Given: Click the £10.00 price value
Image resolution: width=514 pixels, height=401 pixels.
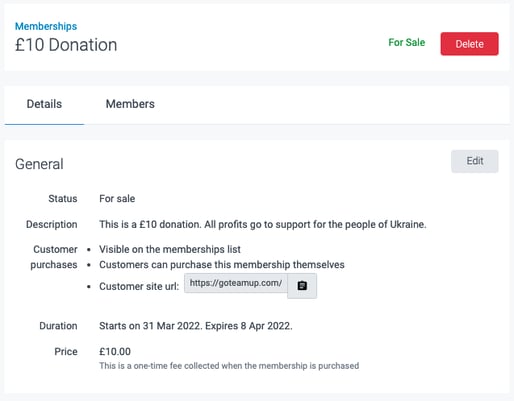Looking at the screenshot, I should pos(115,352).
